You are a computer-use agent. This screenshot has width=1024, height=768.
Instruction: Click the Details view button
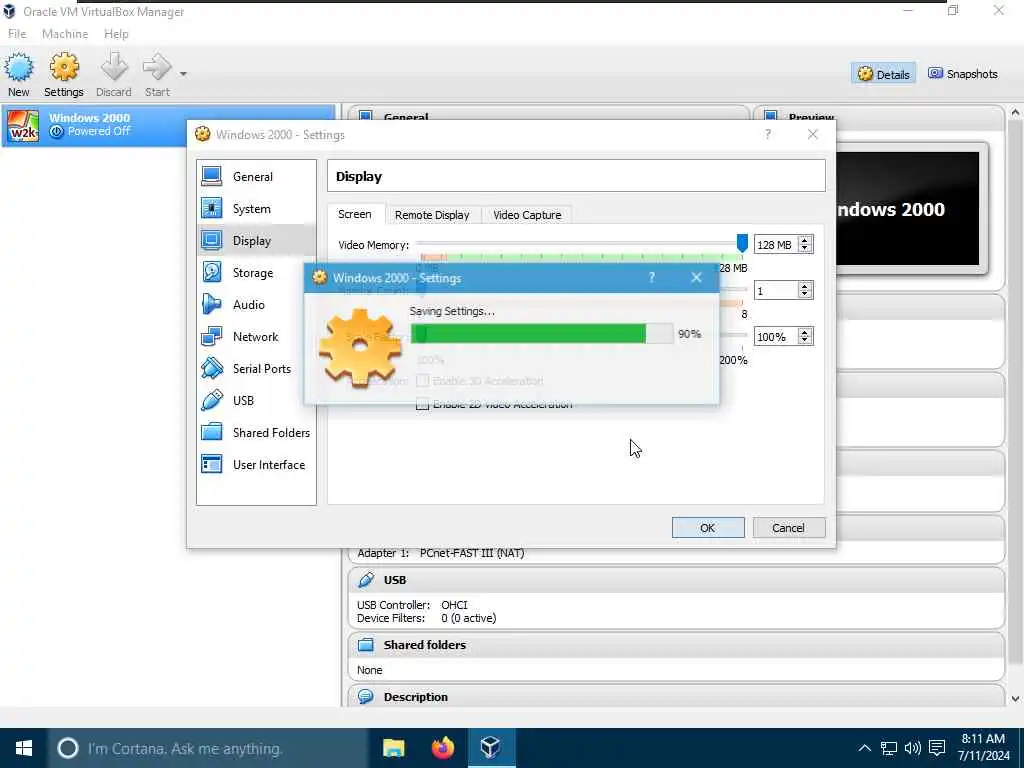tap(884, 74)
